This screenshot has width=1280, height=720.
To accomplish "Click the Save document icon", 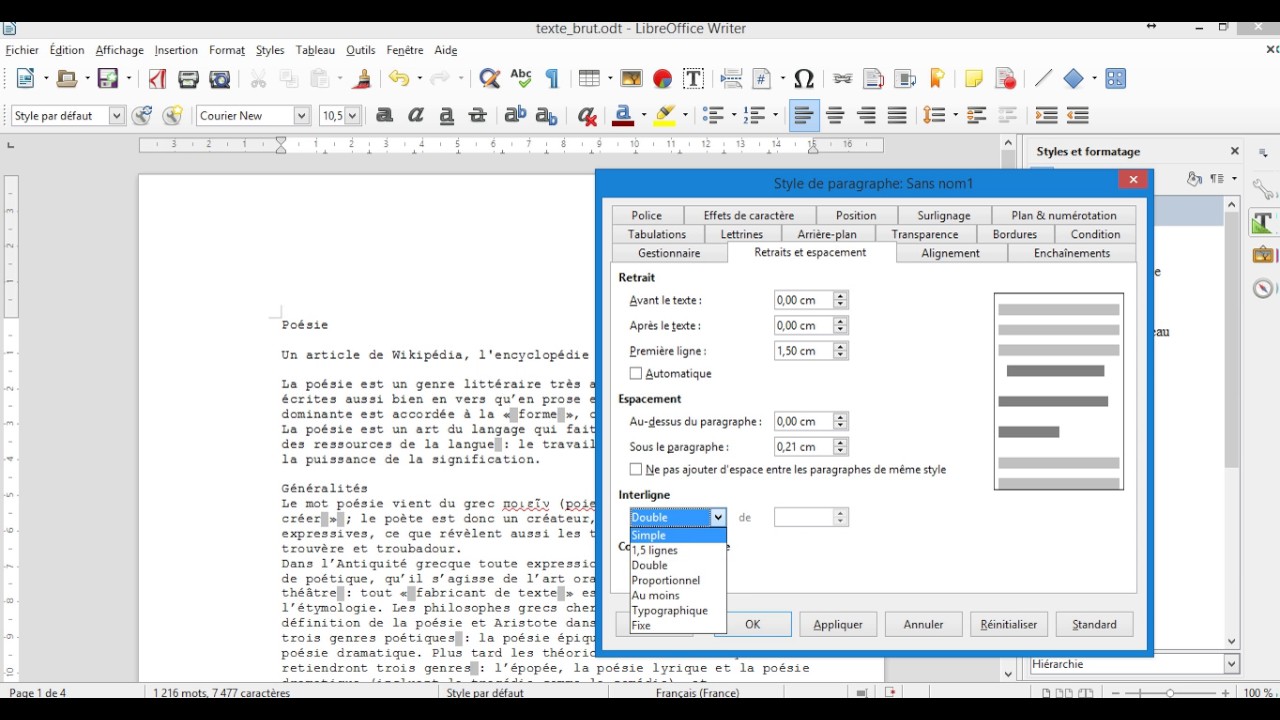I will [x=108, y=79].
